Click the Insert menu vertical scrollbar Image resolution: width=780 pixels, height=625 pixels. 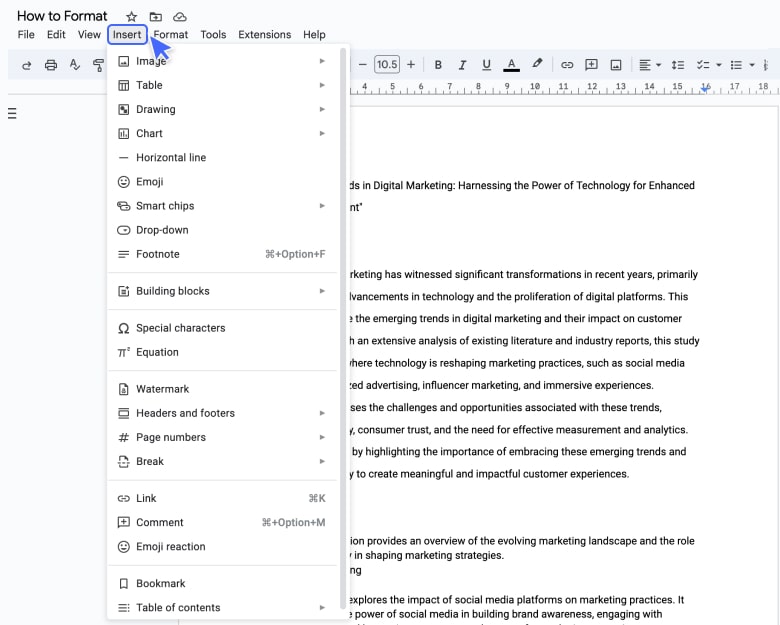343,328
